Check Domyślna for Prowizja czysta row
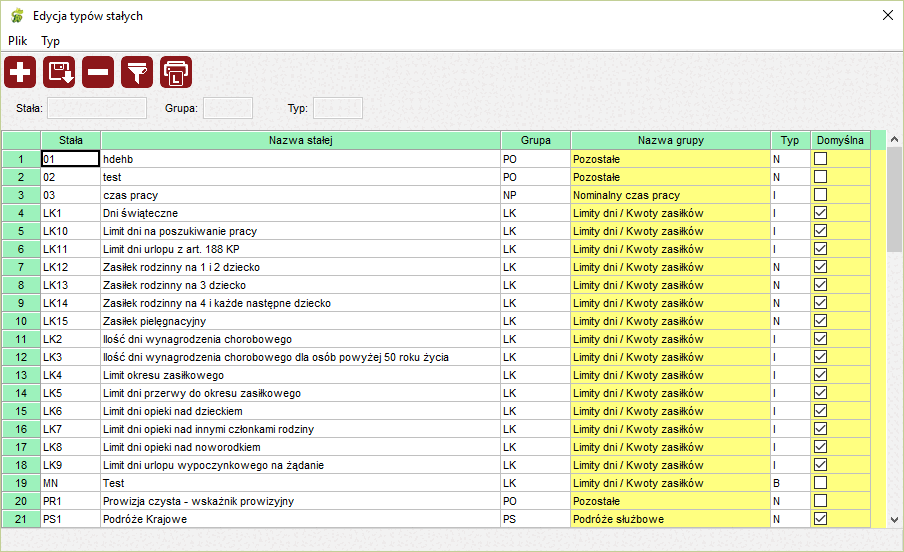Viewport: 904px width, 552px height. [x=820, y=501]
